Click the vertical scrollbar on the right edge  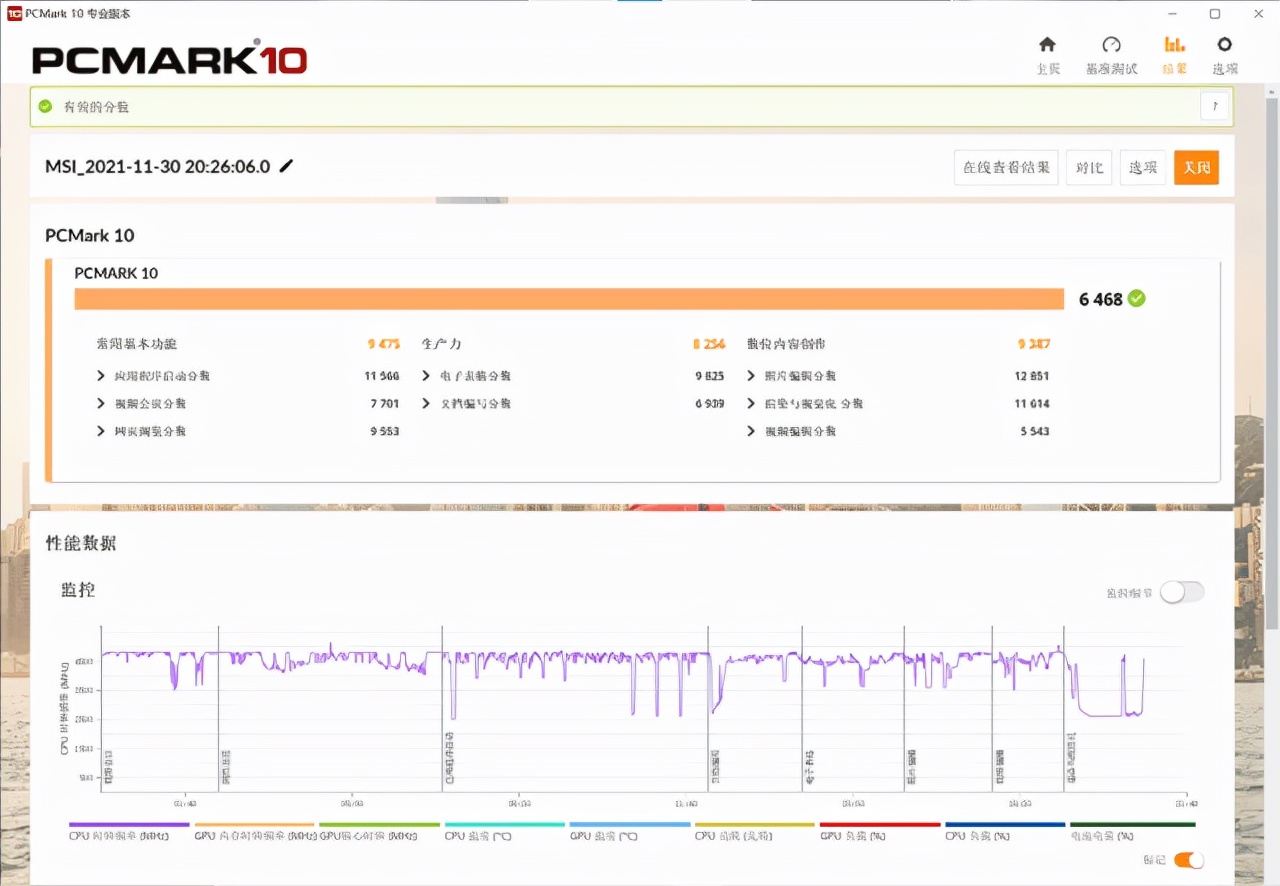[1271, 360]
